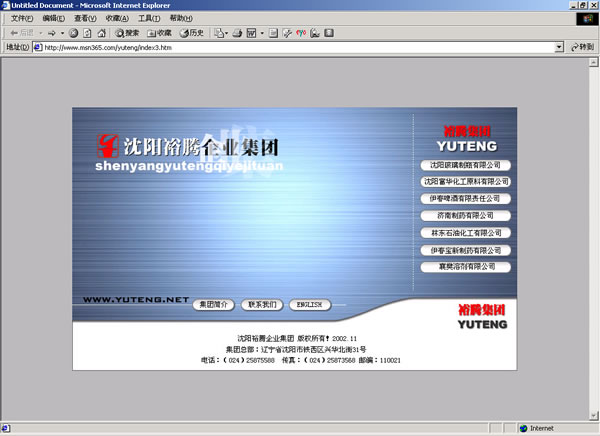Click the 转到 (Go) button

point(582,47)
